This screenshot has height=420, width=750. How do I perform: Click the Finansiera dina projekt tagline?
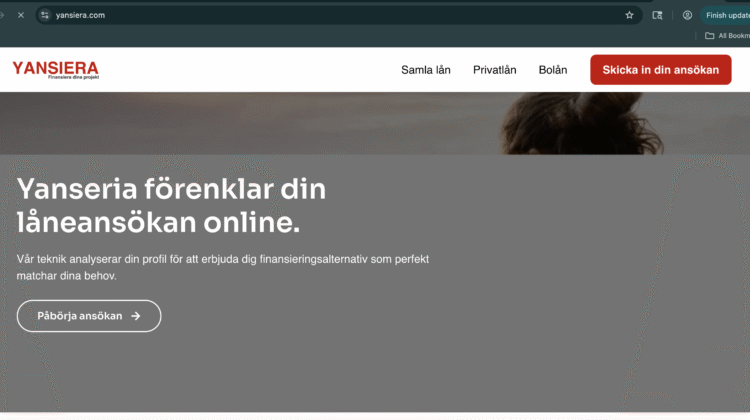pos(73,78)
